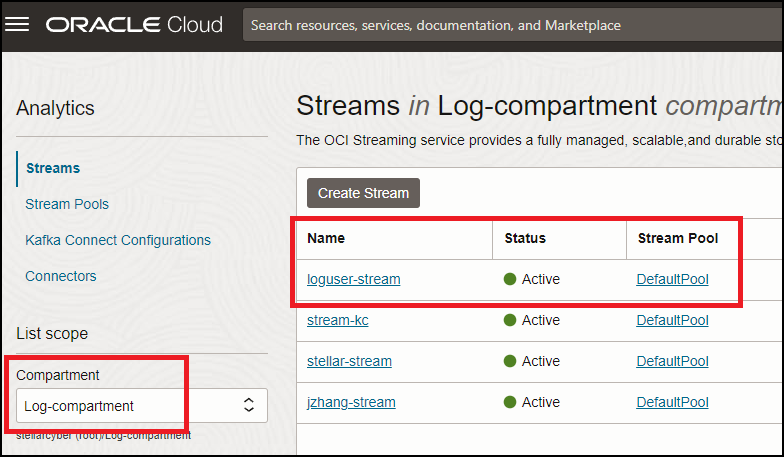The image size is (784, 457).
Task: Click the Name column header
Action: coord(325,238)
